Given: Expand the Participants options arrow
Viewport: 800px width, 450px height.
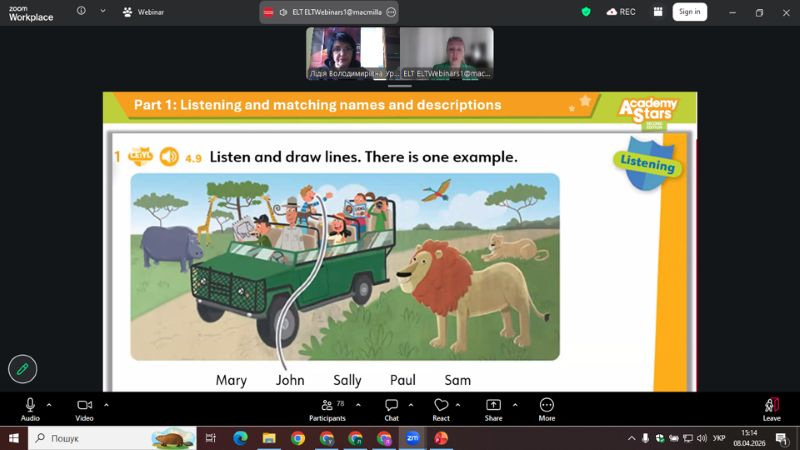Looking at the screenshot, I should pyautogui.click(x=358, y=405).
